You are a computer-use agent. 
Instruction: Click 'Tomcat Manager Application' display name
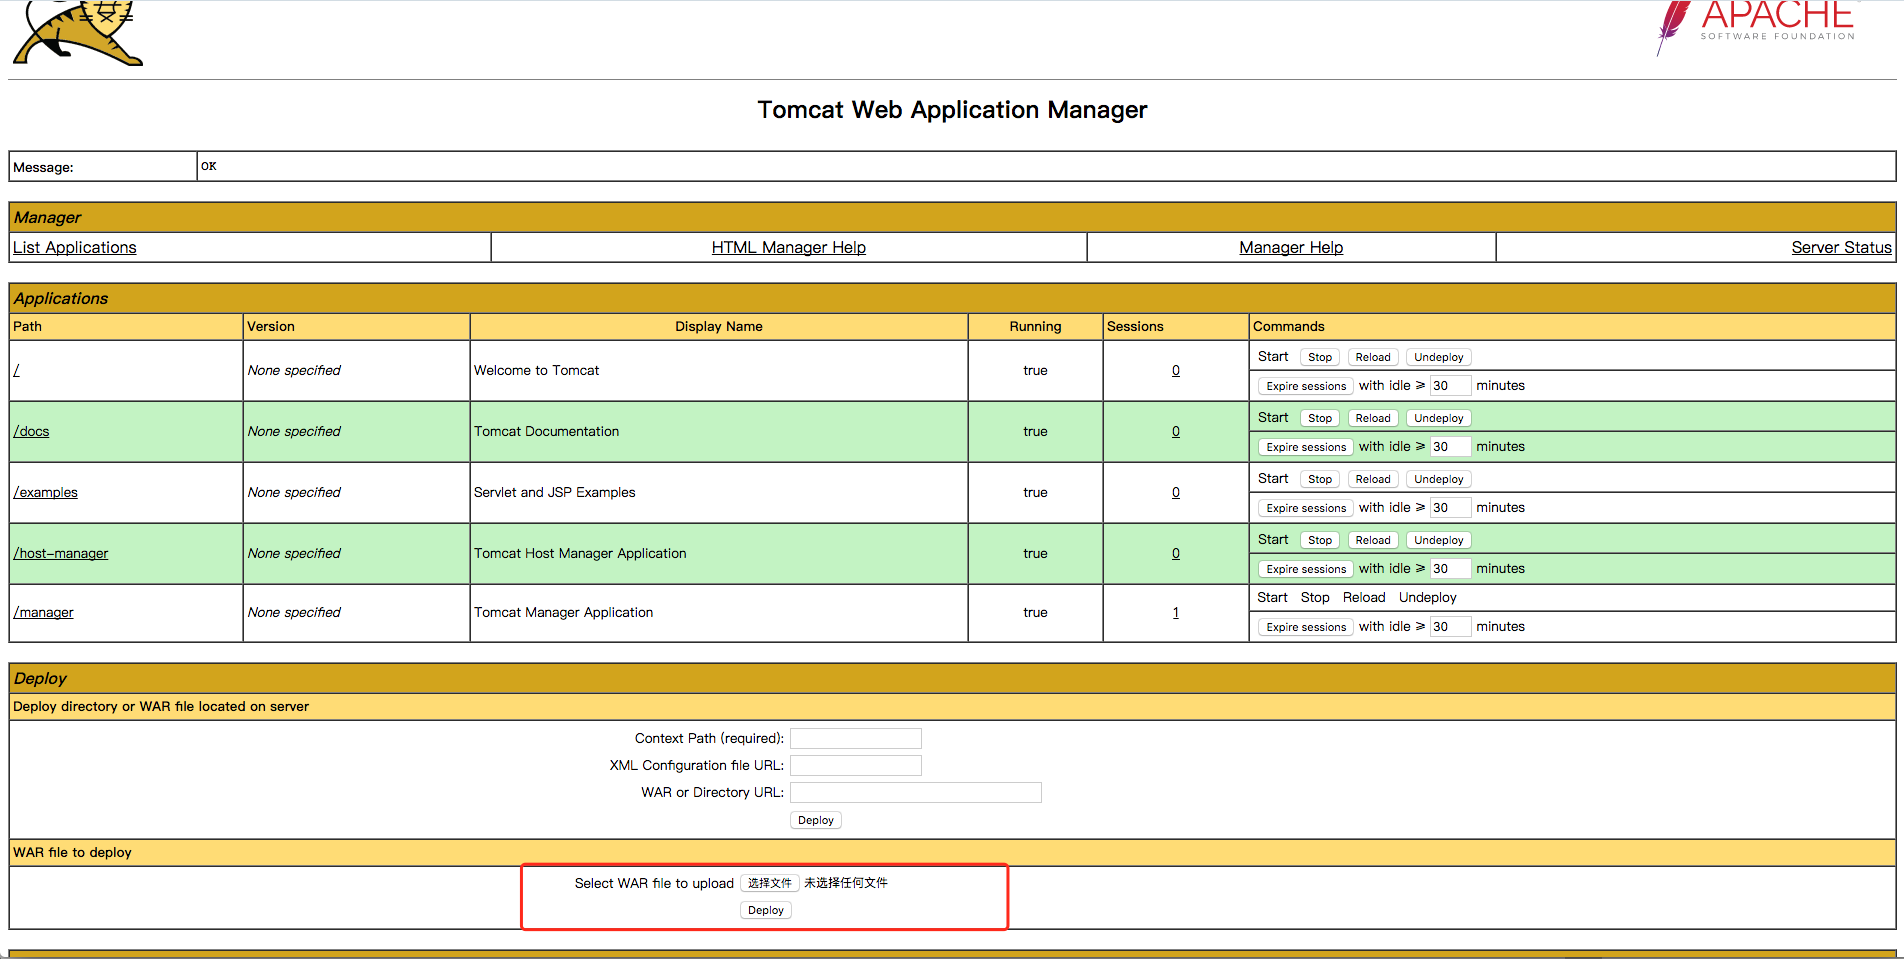click(563, 612)
